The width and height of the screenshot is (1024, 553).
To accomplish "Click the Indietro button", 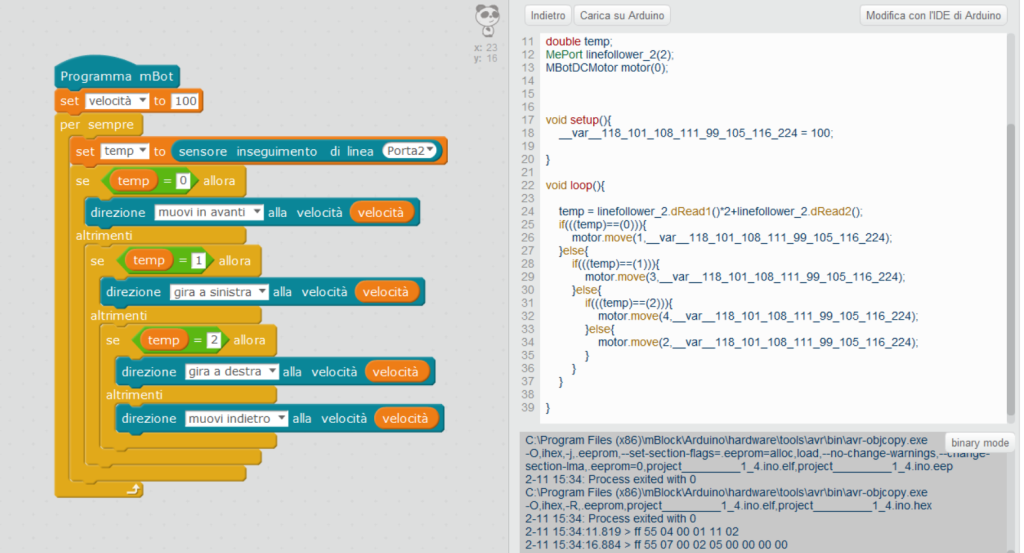I will [548, 15].
